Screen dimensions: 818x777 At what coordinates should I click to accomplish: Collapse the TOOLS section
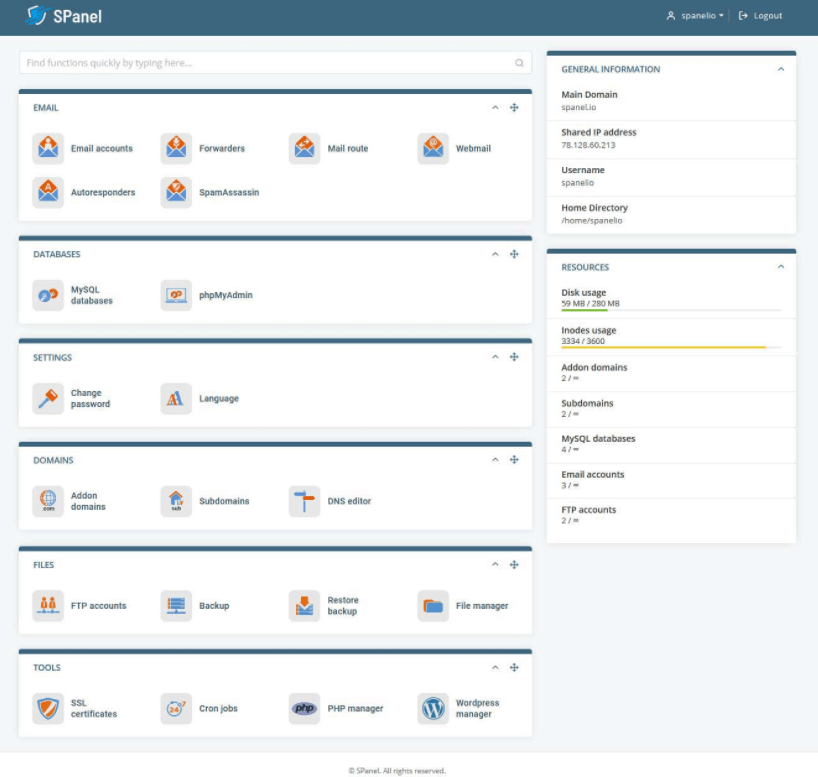(x=494, y=667)
